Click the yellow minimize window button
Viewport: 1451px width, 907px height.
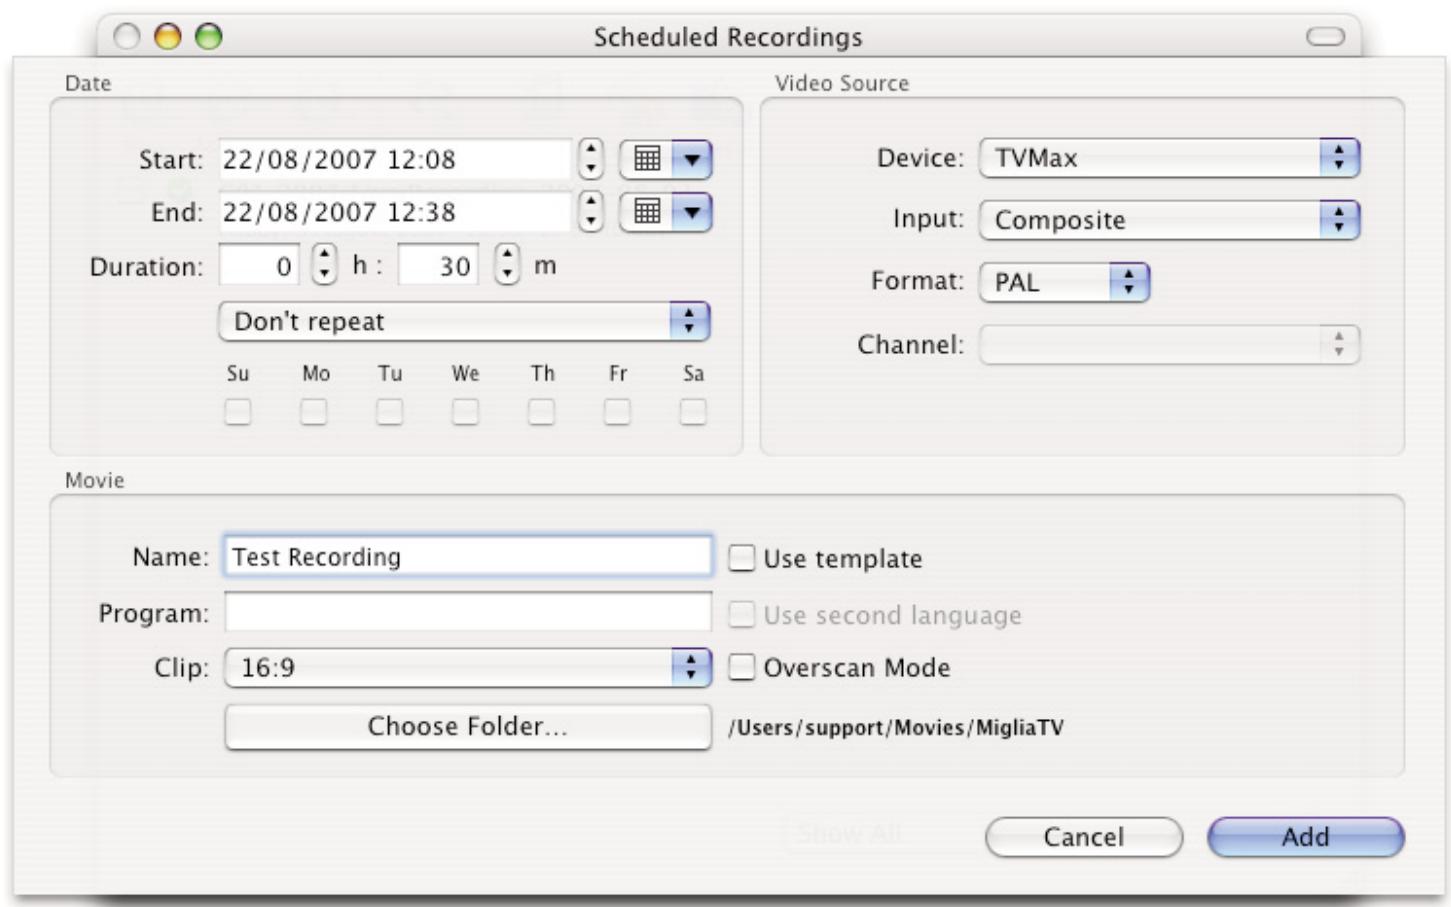point(167,37)
